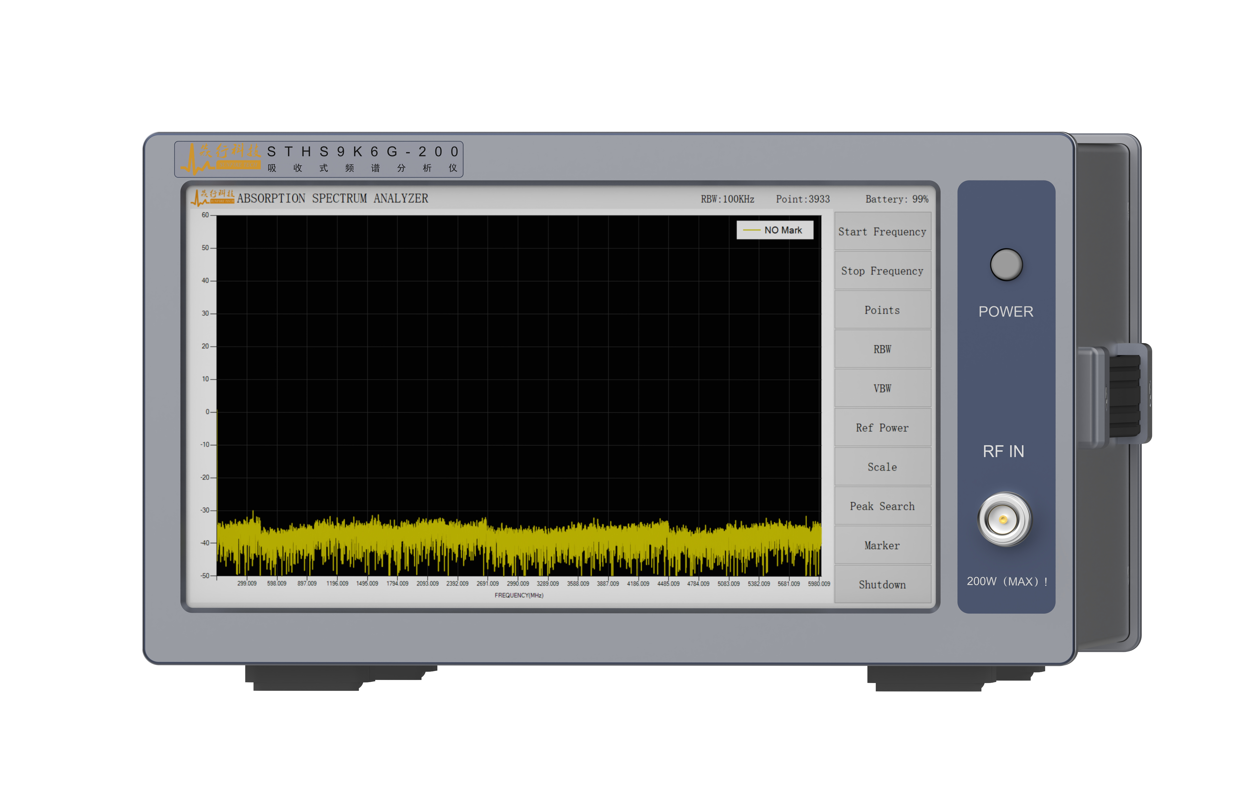Screen dimensions: 1236x805
Task: Click the RBW:100KHz status readout
Action: (727, 199)
